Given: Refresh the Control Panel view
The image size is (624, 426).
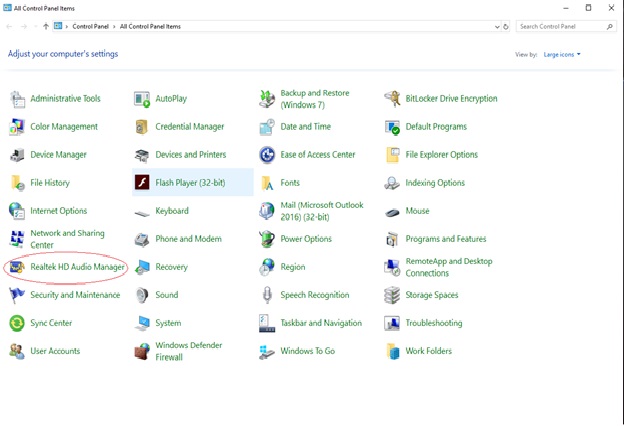Looking at the screenshot, I should [506, 27].
